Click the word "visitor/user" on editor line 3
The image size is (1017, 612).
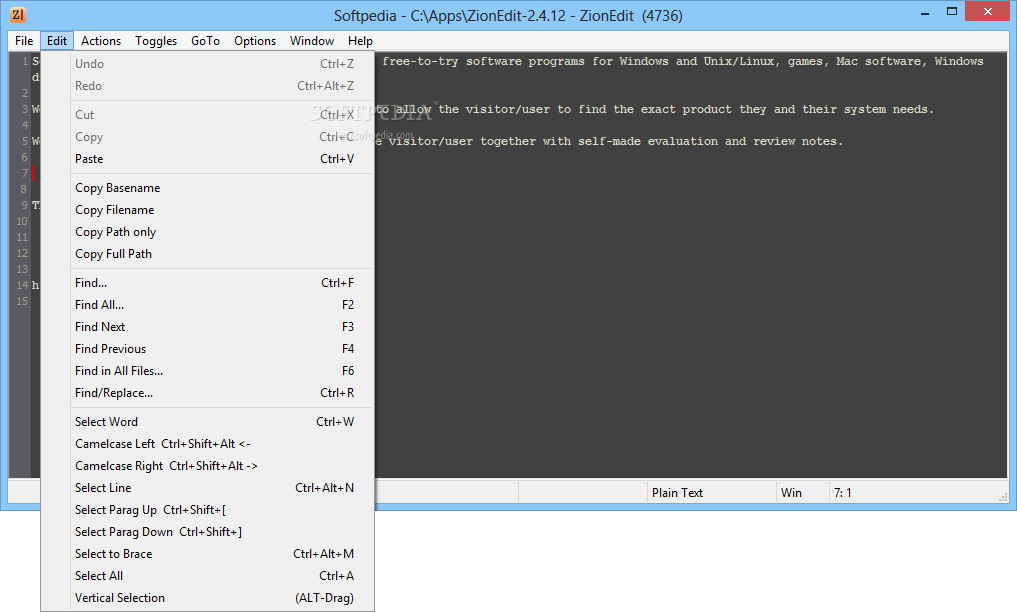[508, 110]
